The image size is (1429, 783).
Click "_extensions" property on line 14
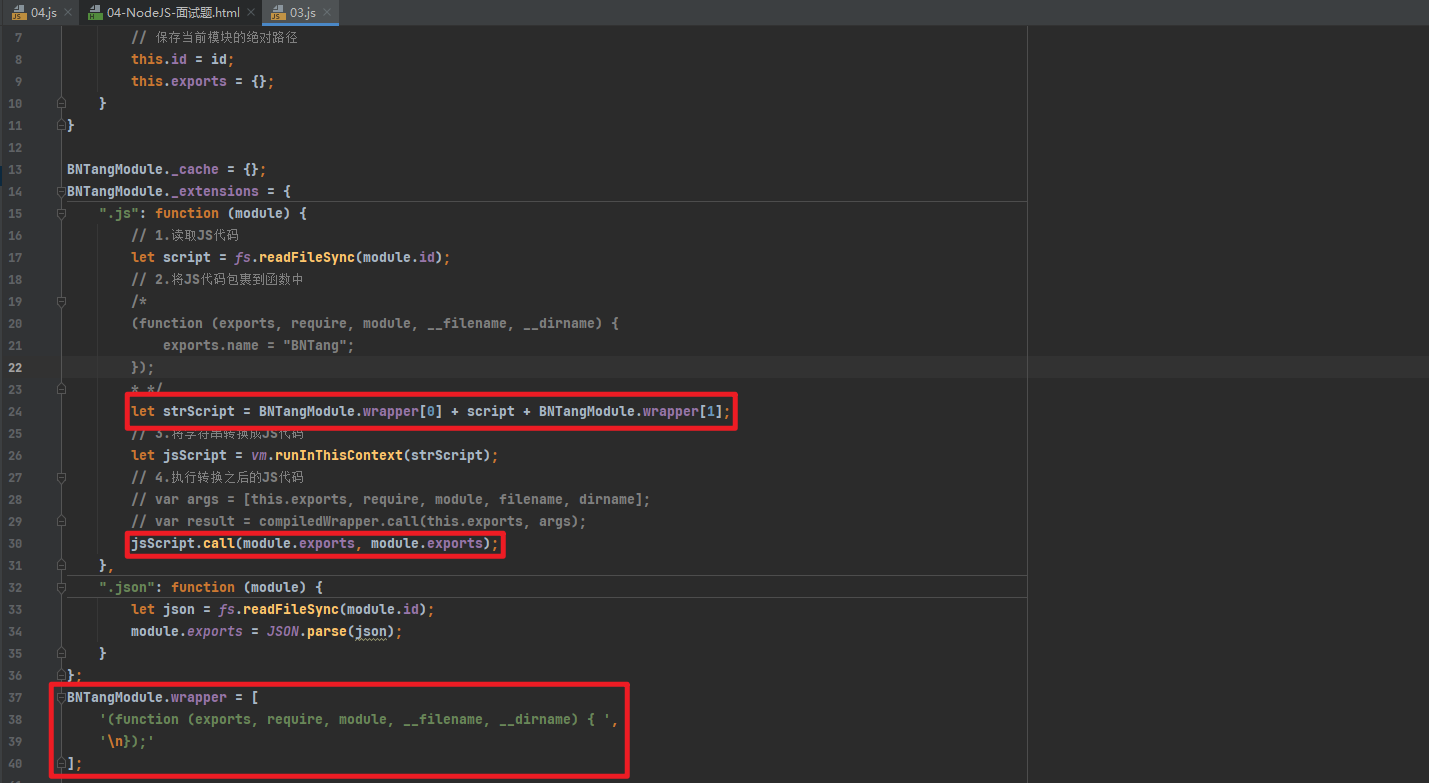coord(214,191)
